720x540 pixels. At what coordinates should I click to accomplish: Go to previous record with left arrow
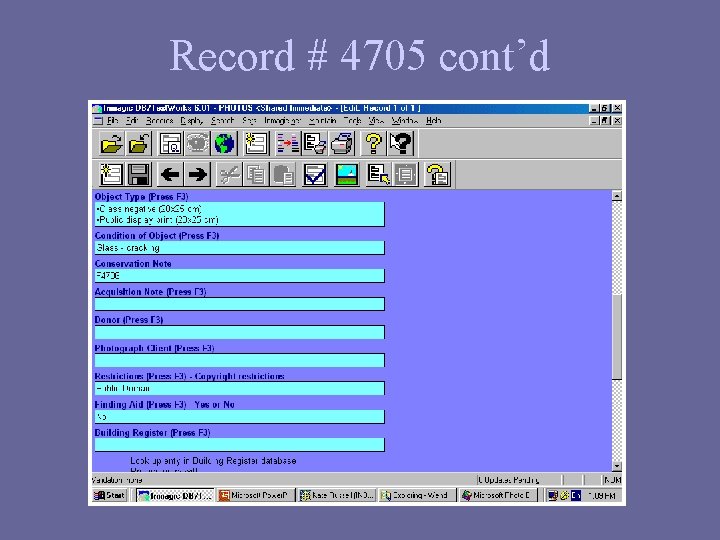tap(170, 174)
